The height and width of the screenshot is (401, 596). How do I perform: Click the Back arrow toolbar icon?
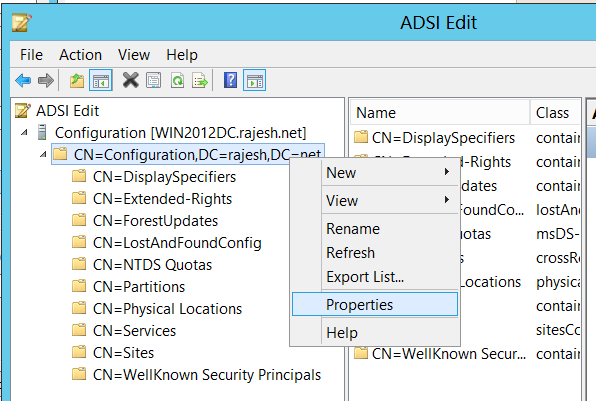pyautogui.click(x=23, y=80)
